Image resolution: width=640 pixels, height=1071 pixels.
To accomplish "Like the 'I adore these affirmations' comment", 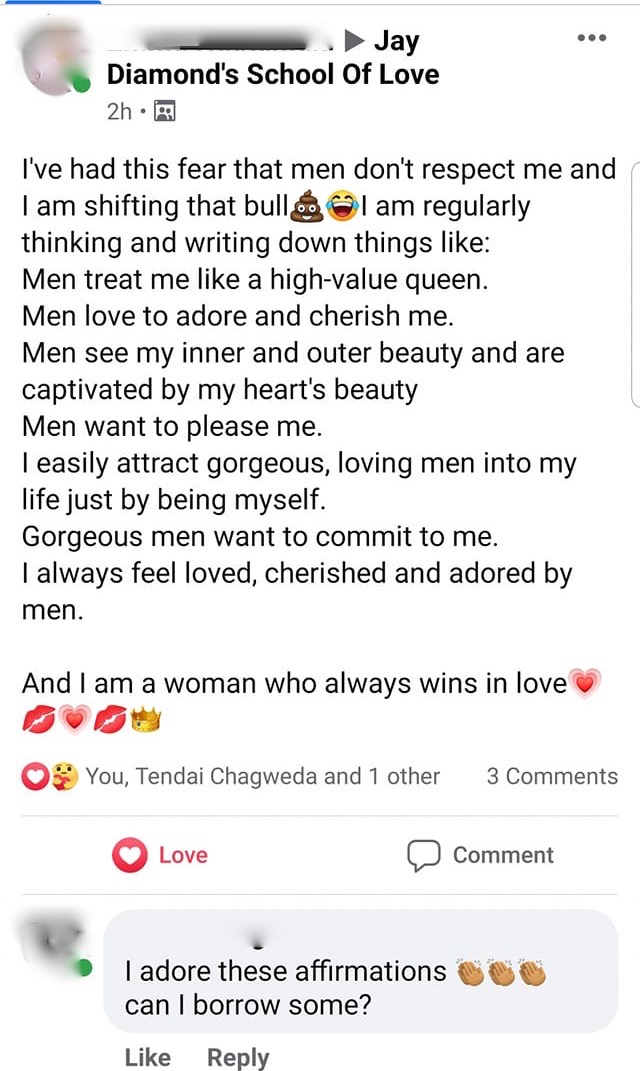I will click(147, 1057).
